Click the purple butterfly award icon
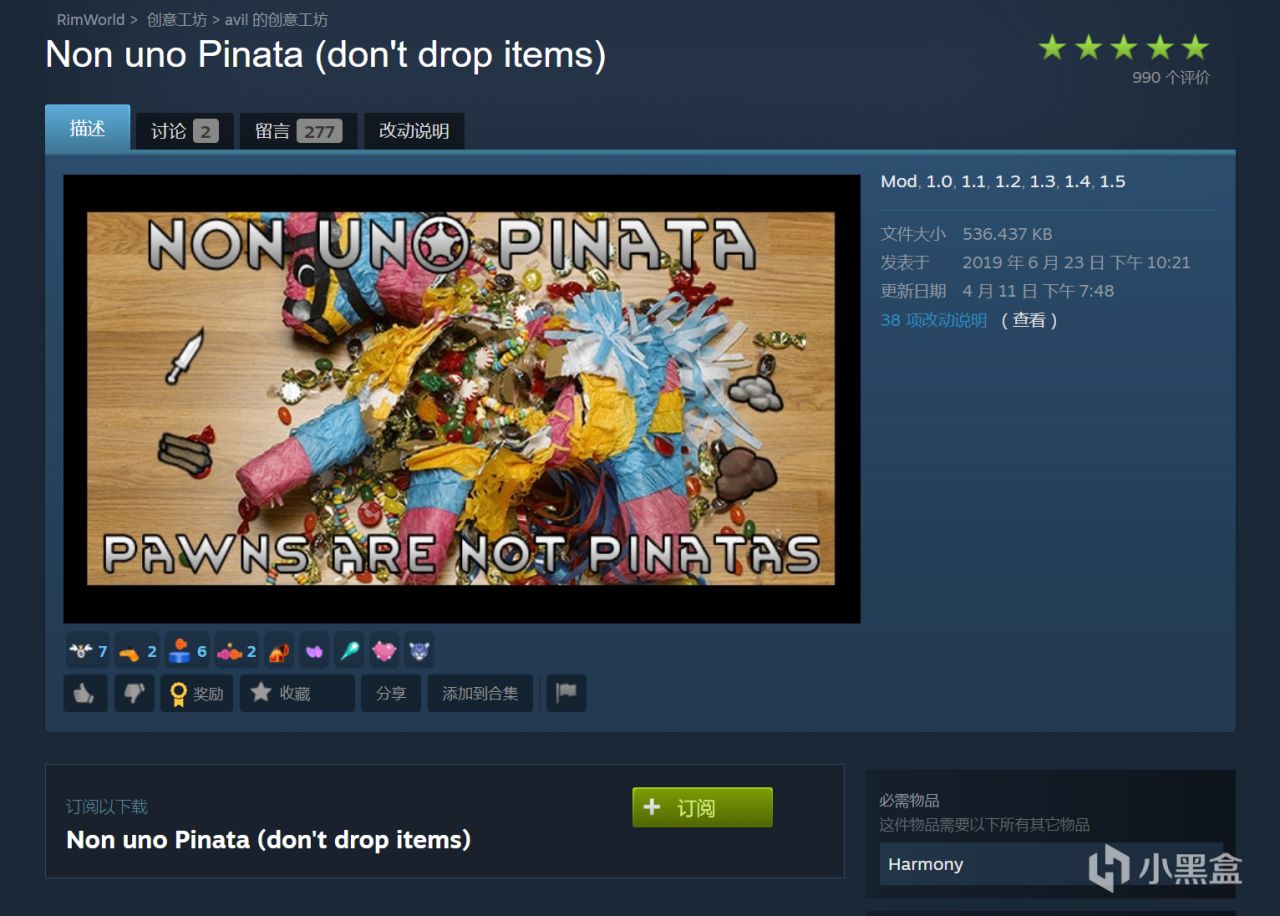1280x916 pixels. tap(314, 651)
